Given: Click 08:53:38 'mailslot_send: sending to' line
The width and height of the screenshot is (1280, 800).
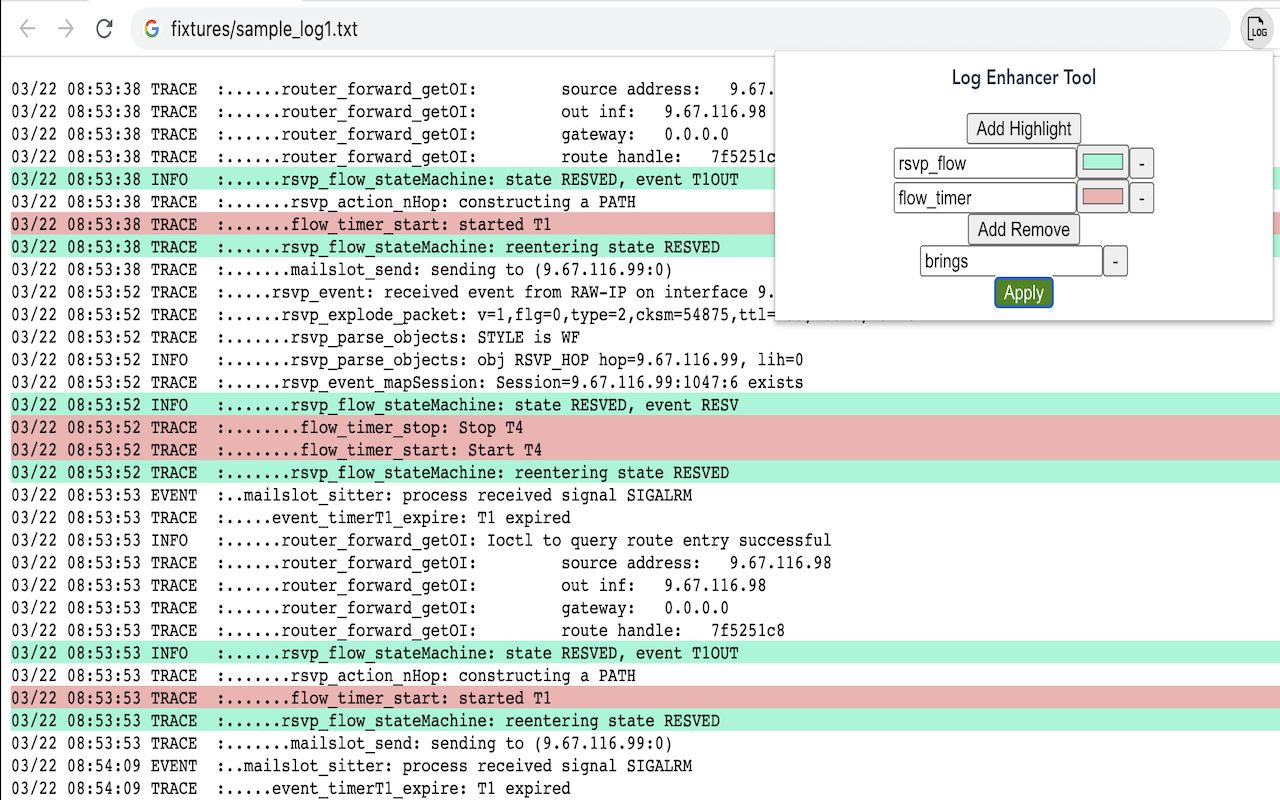Looking at the screenshot, I should 342,269.
